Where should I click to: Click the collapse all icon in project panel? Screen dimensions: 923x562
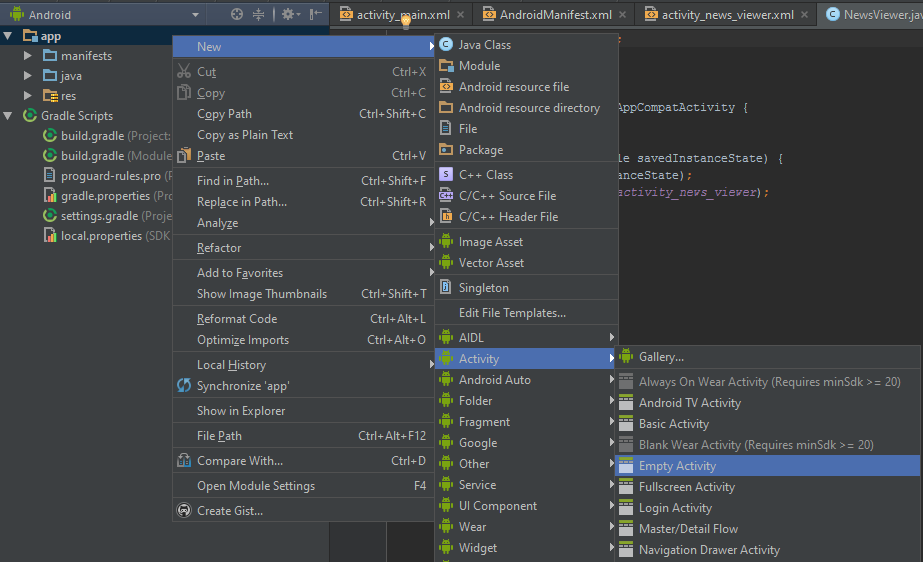pyautogui.click(x=259, y=15)
